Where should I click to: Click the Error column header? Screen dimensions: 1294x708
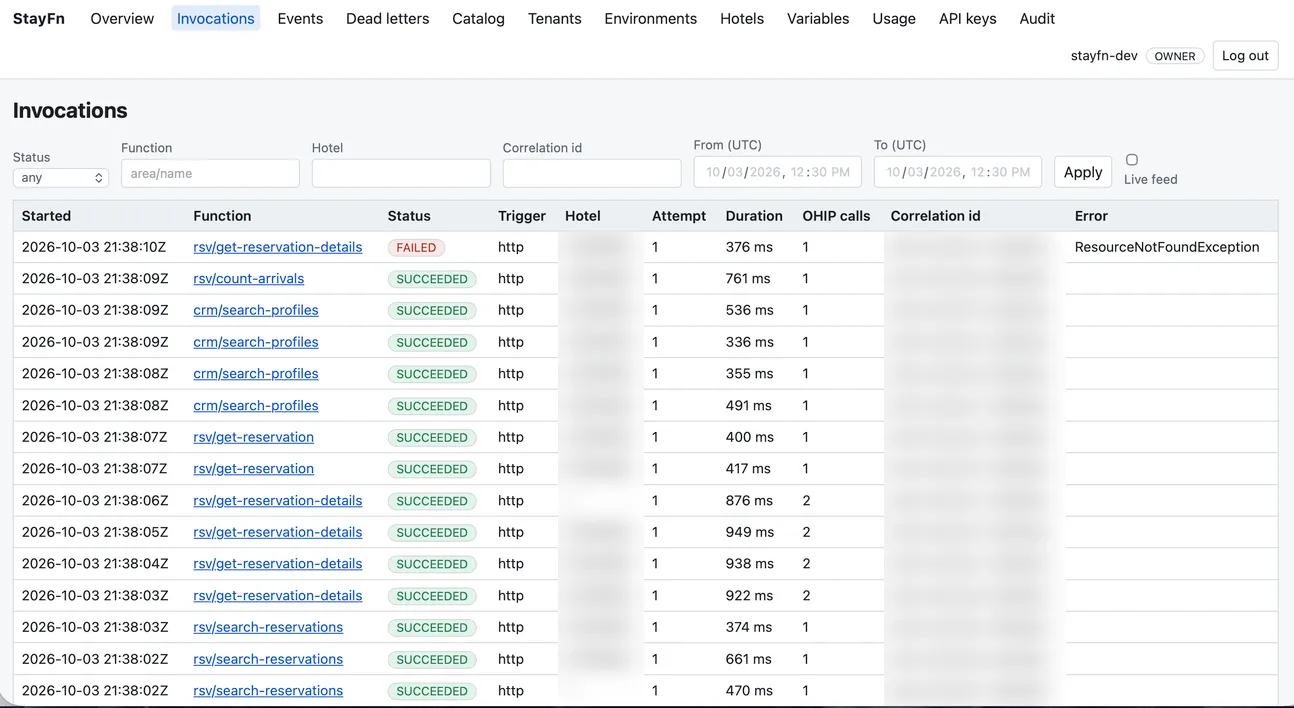pos(1091,216)
